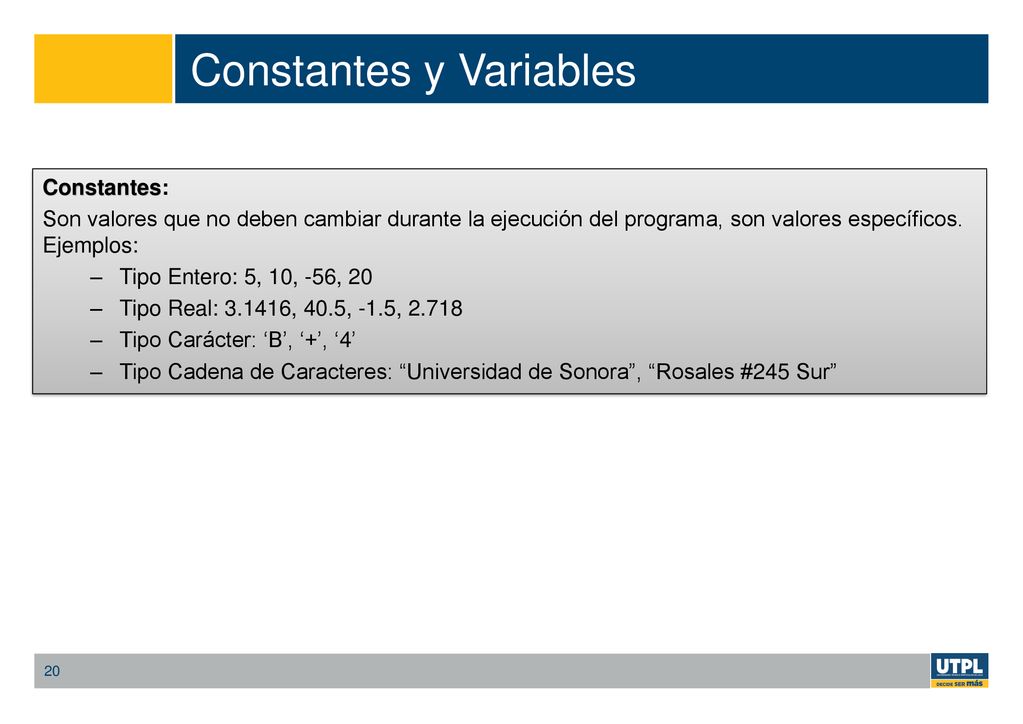The height and width of the screenshot is (724, 1023).
Task: Click the gray footer bar
Action: click(483, 671)
